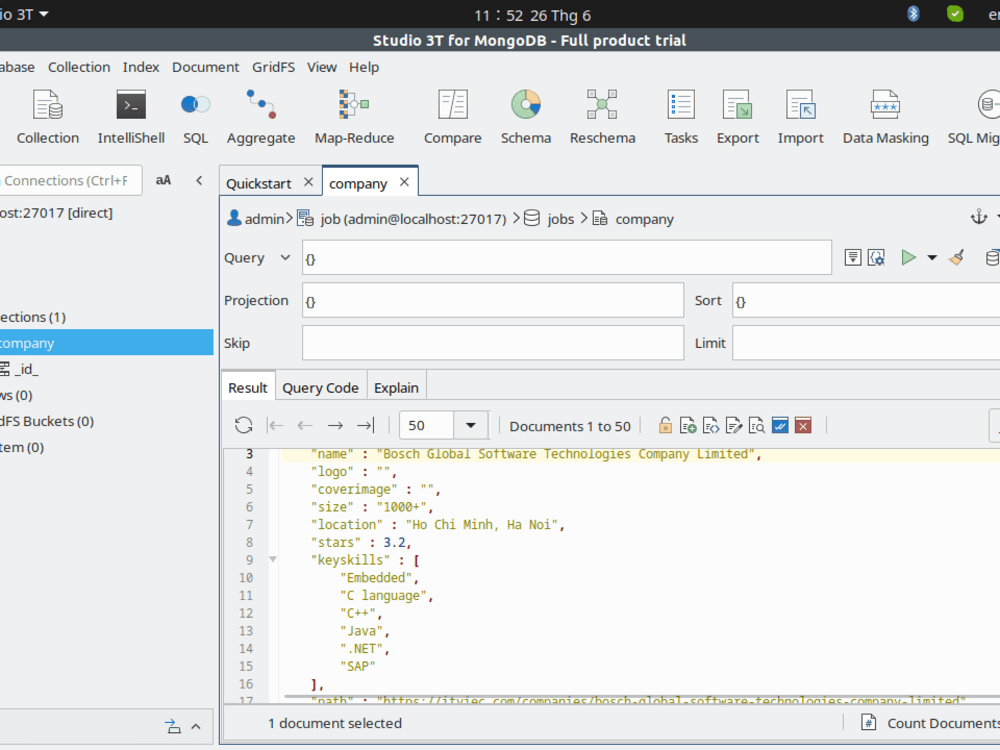The image size is (1000, 750).
Task: Switch to the Query Code tab
Action: pos(320,388)
